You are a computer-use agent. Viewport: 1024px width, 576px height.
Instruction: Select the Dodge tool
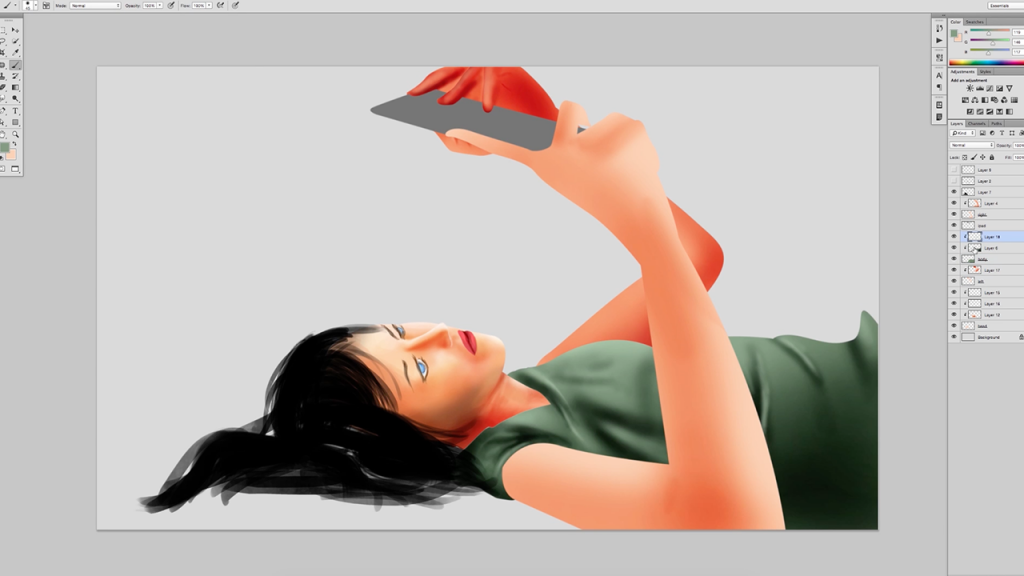coord(15,98)
